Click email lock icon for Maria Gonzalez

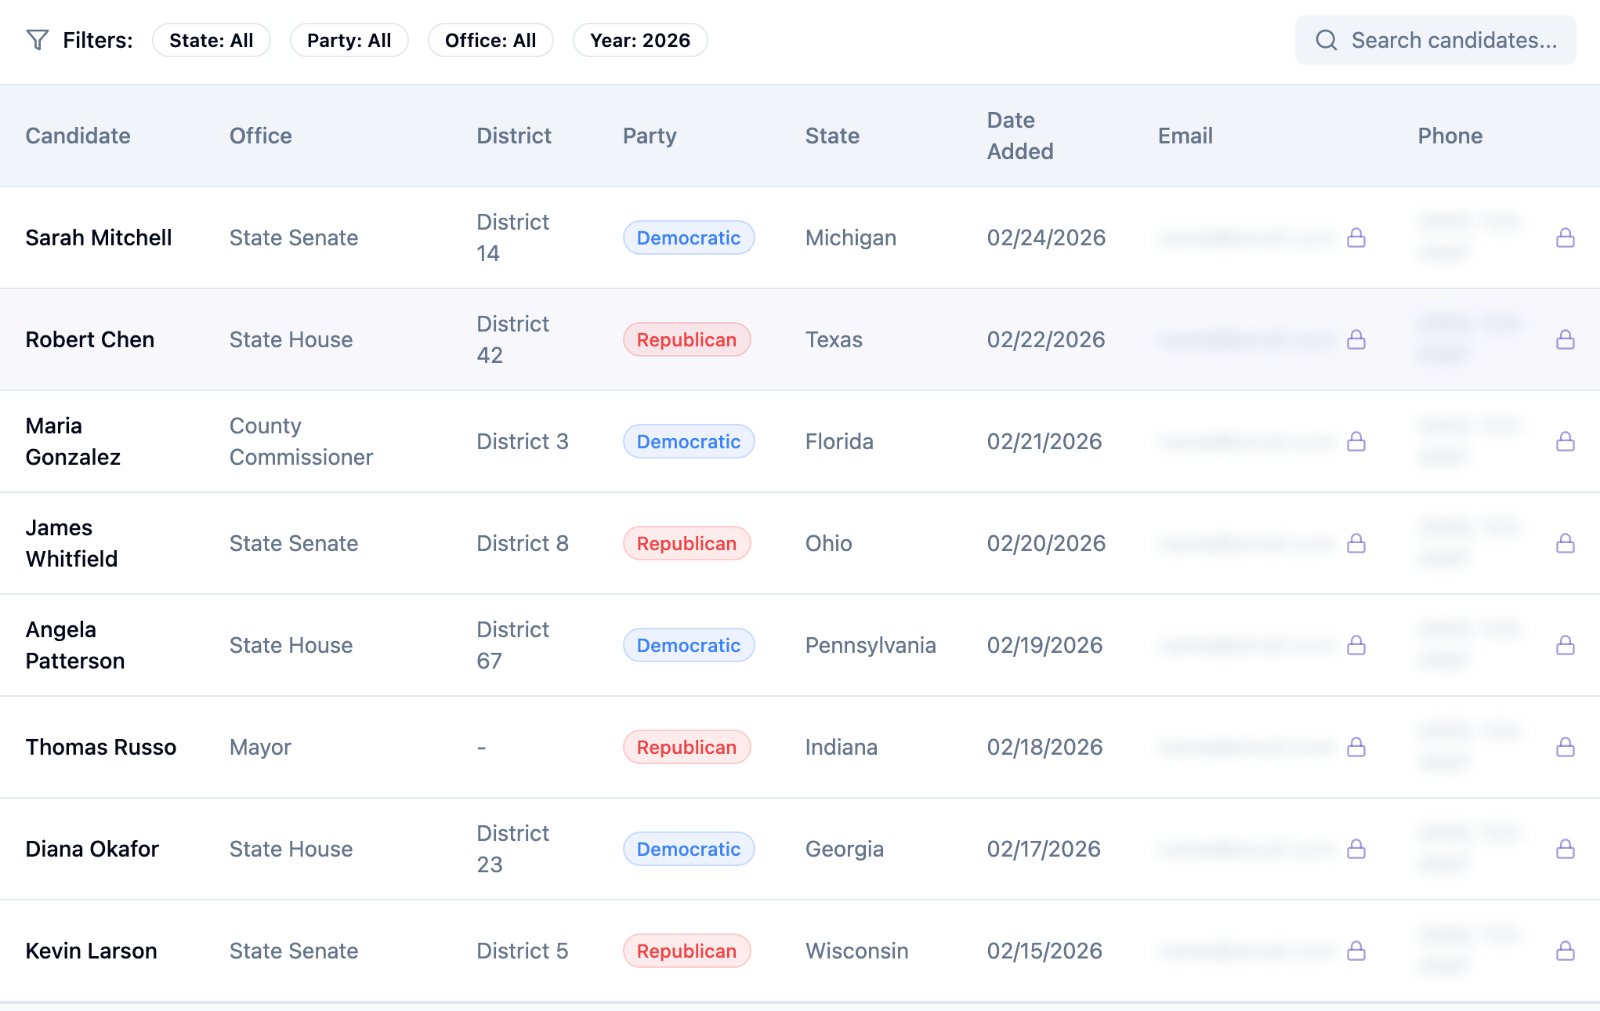[x=1356, y=442]
